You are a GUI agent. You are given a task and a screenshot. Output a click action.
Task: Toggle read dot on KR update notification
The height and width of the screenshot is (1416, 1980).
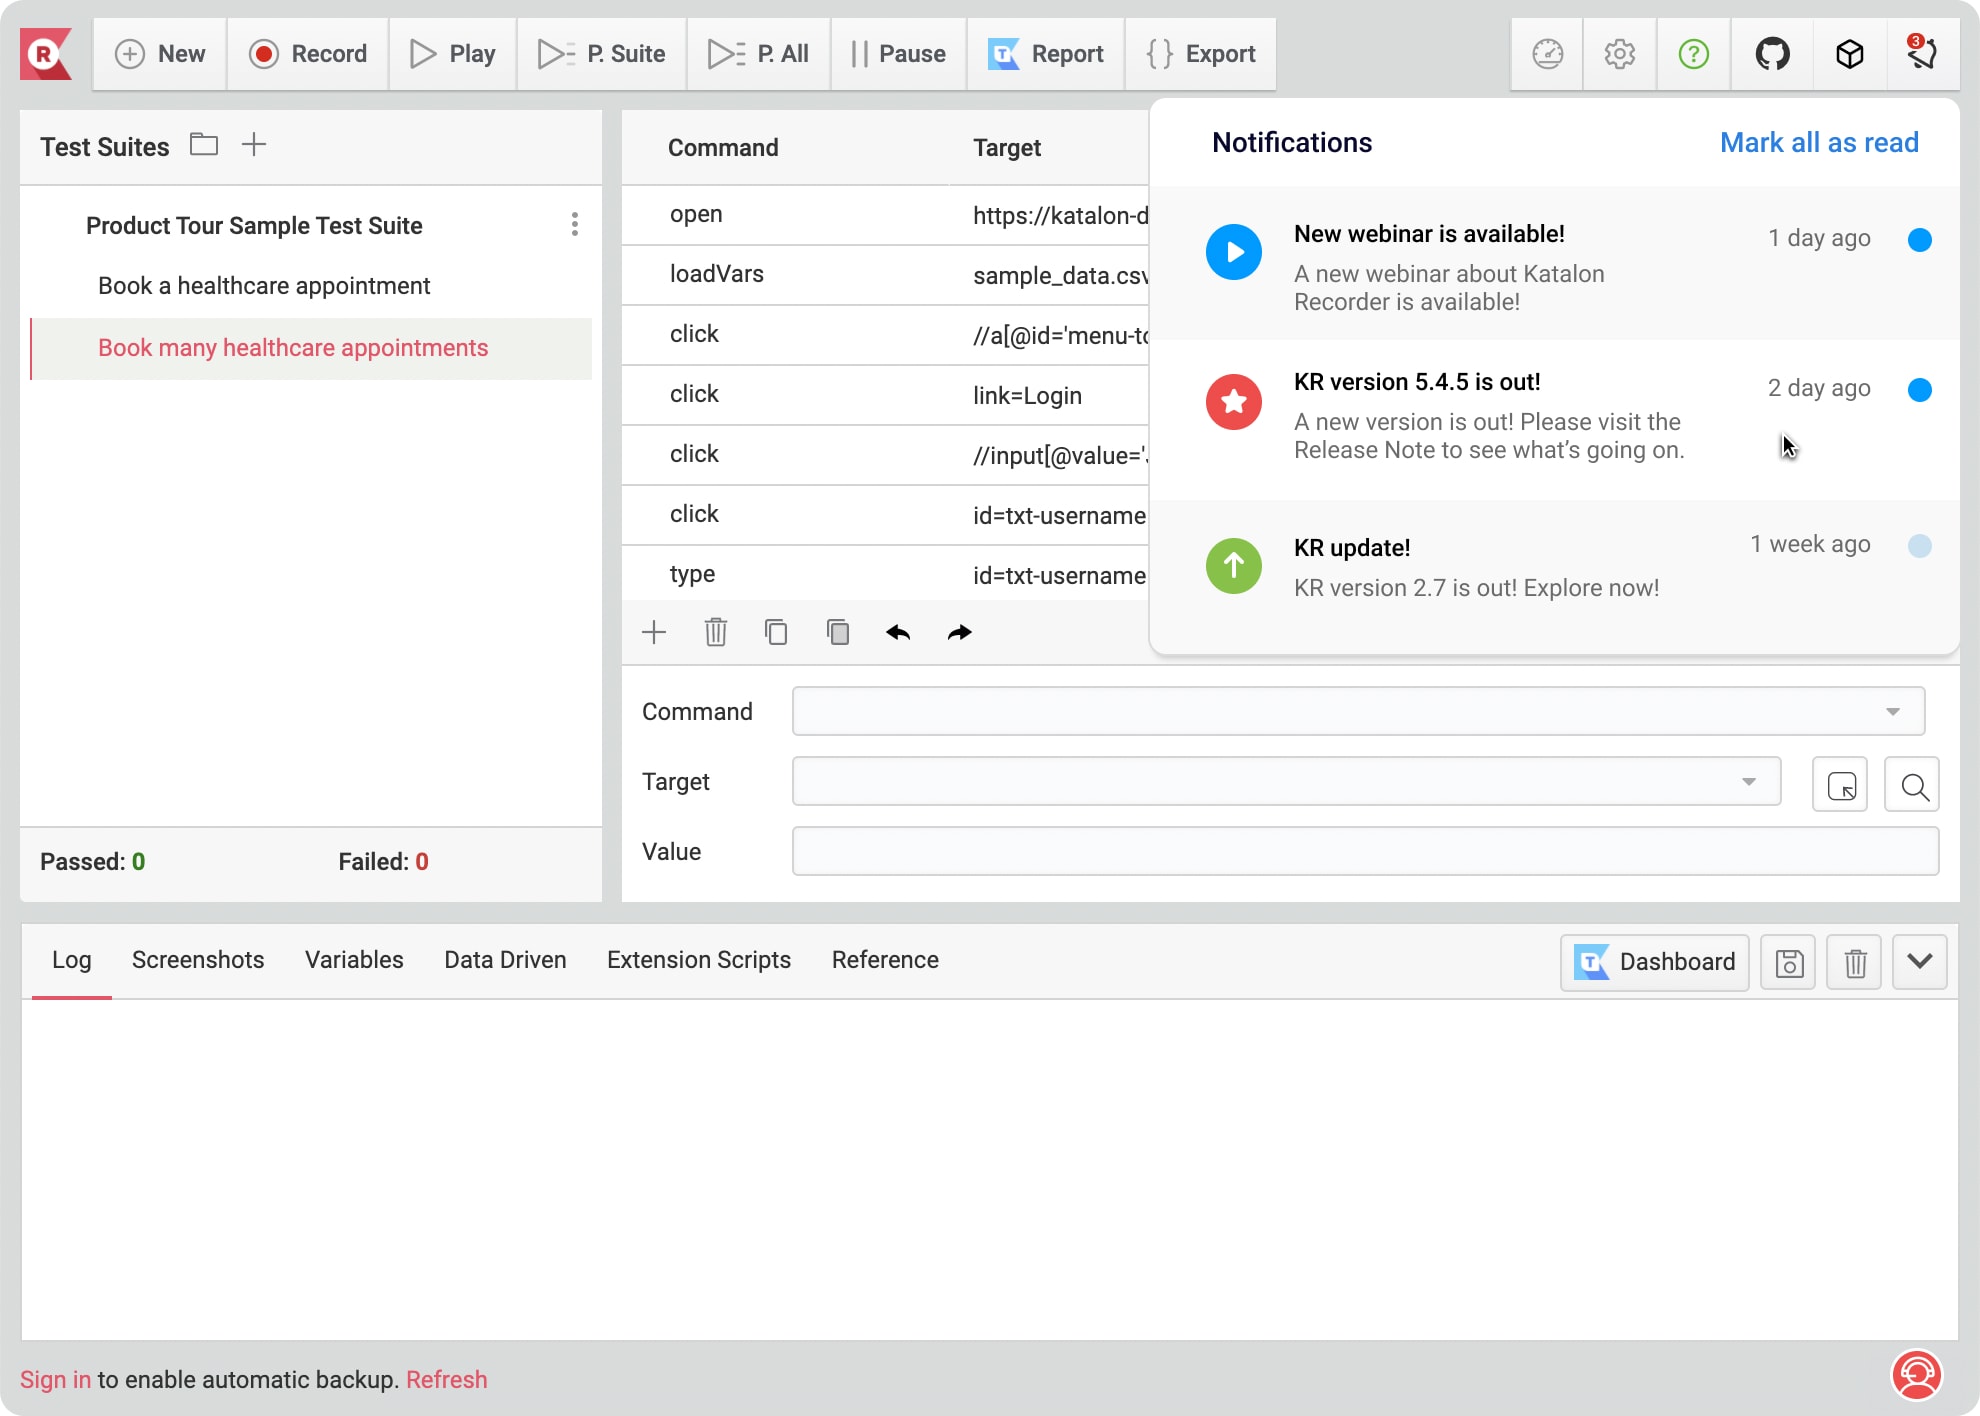[x=1919, y=546]
